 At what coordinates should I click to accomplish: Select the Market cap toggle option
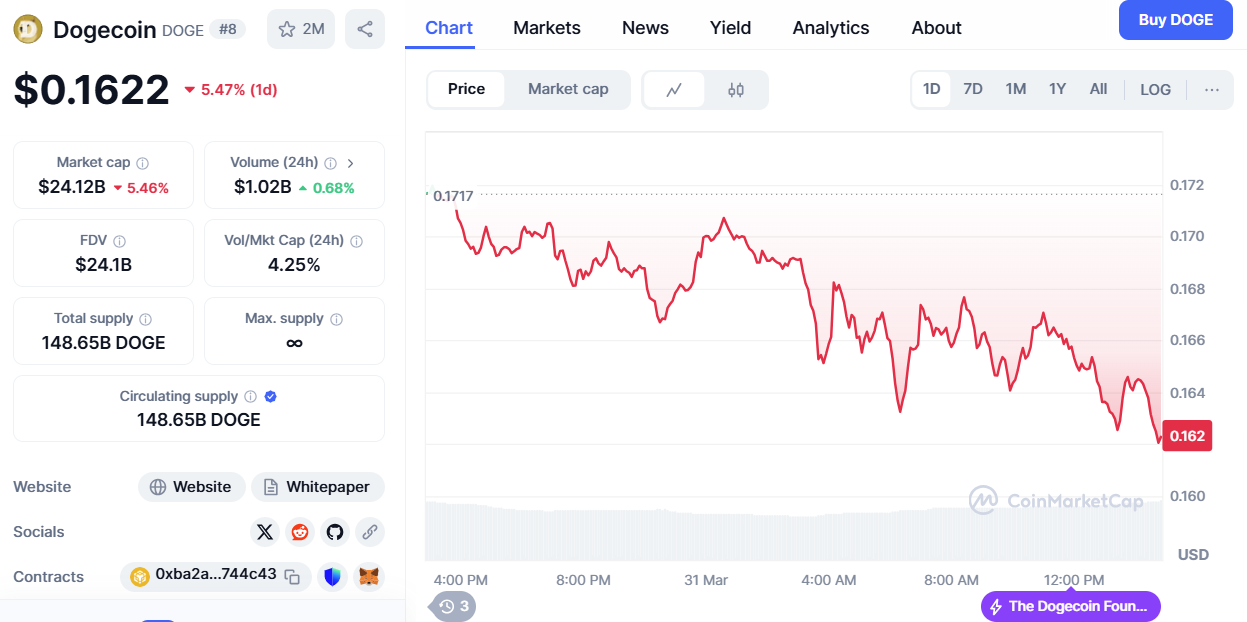pyautogui.click(x=568, y=89)
